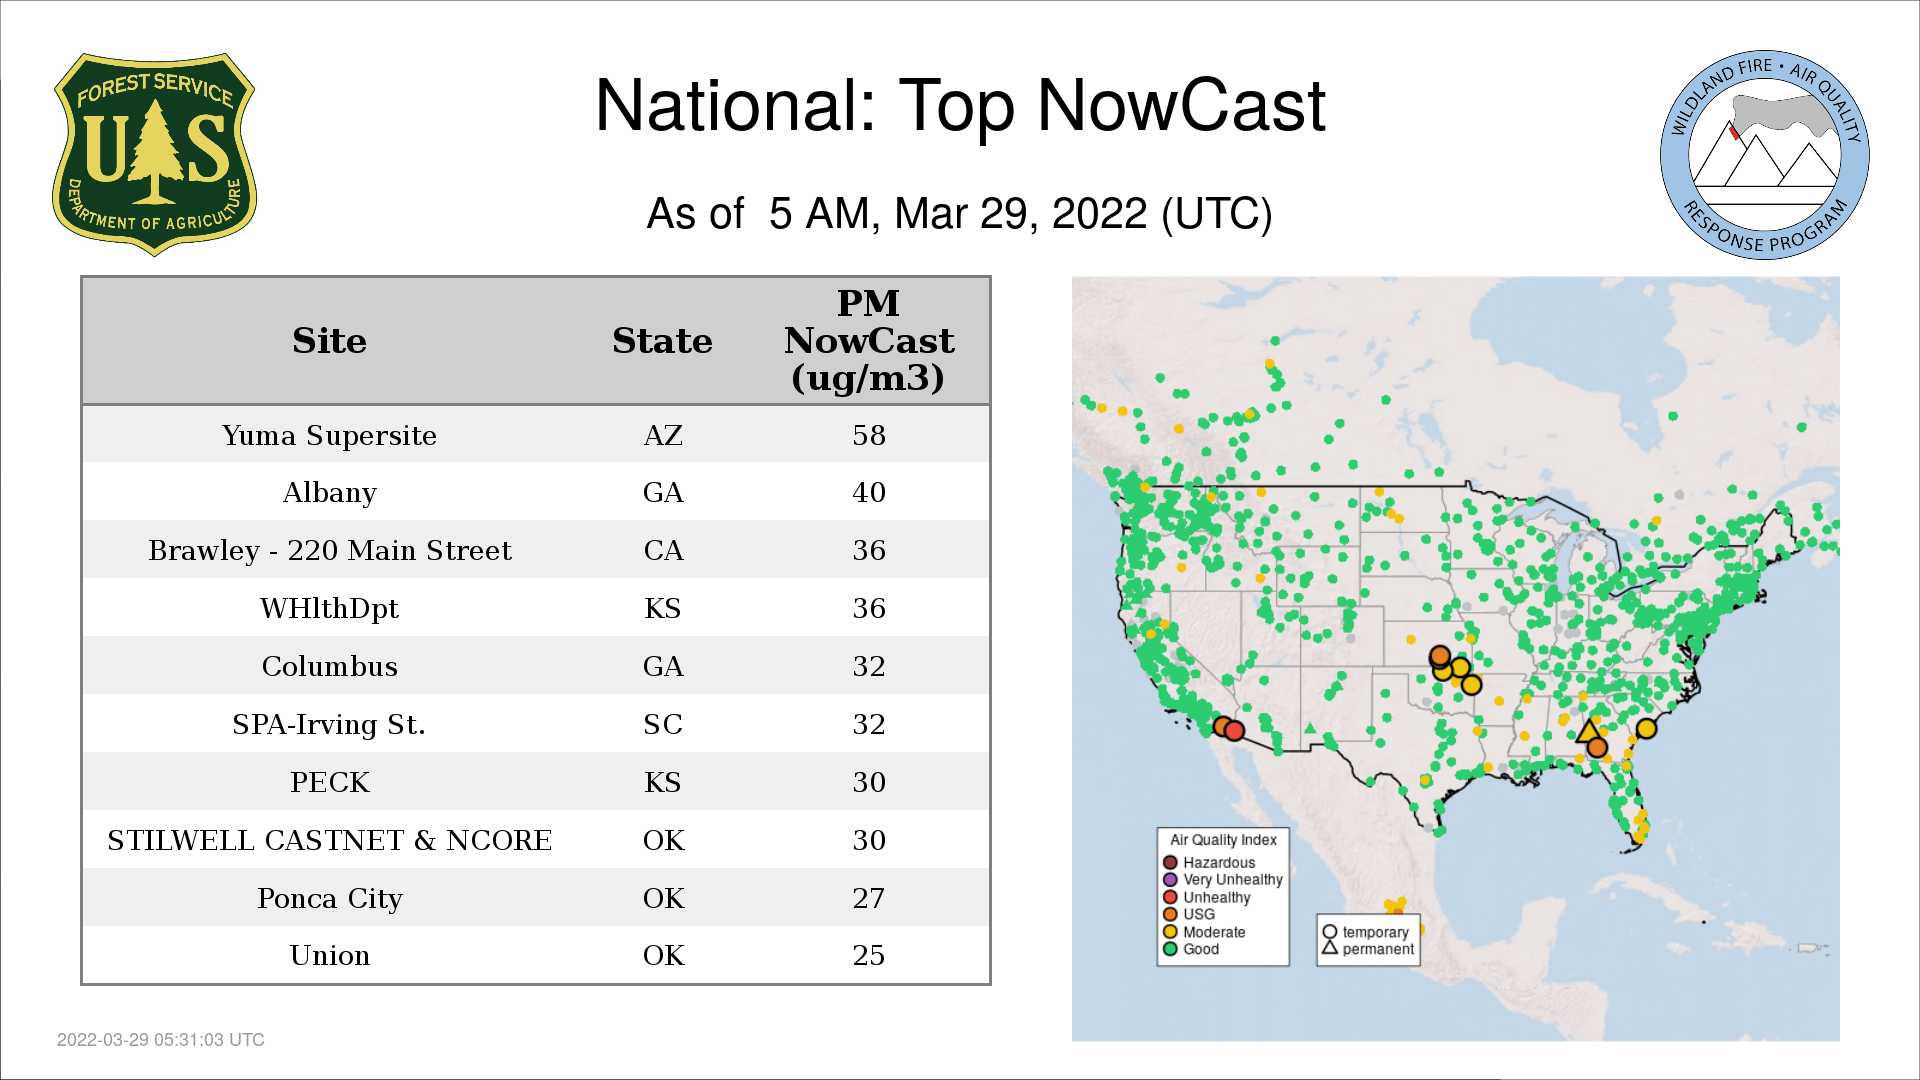Viewport: 1920px width, 1080px height.
Task: Click the Site column header
Action: point(330,341)
